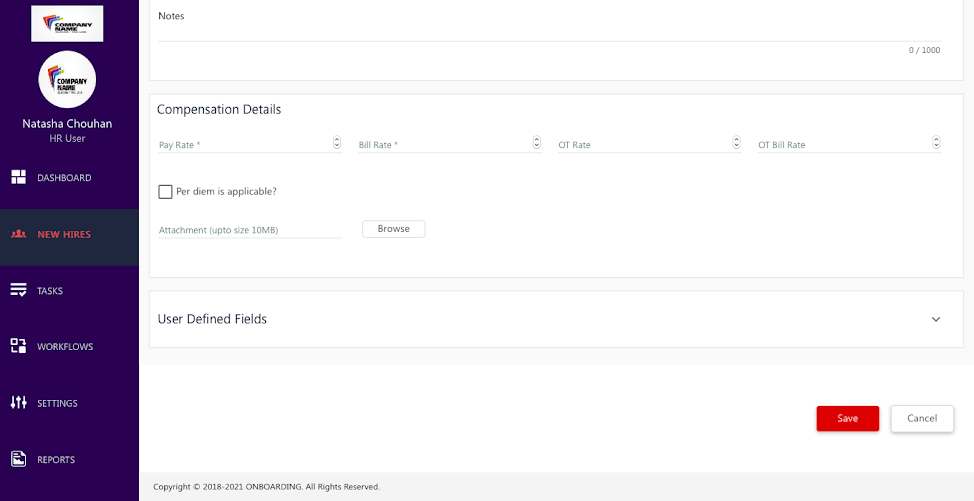Go to TASKS menu label
The width and height of the screenshot is (974, 501).
[x=50, y=291]
